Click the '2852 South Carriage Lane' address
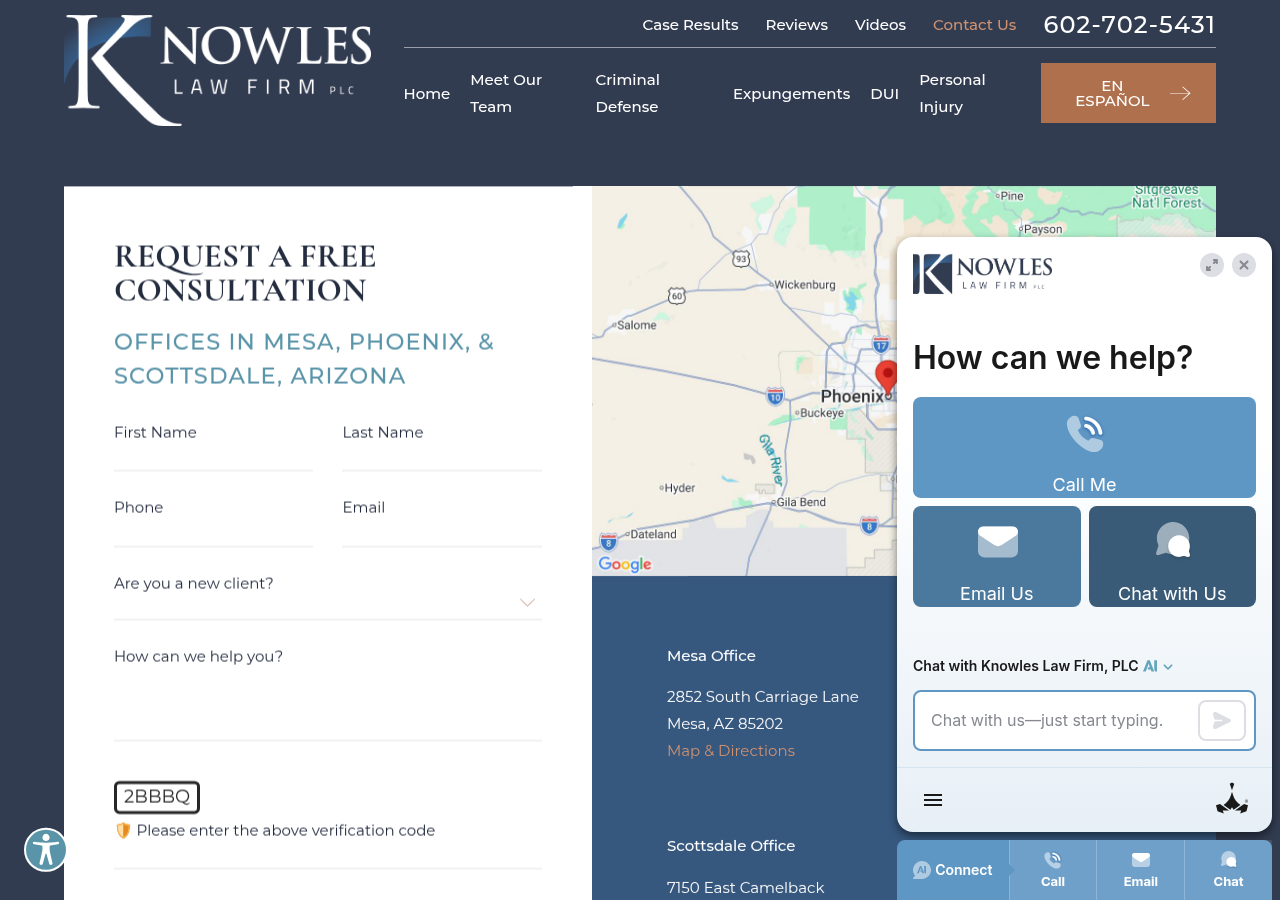This screenshot has height=900, width=1280. (763, 697)
